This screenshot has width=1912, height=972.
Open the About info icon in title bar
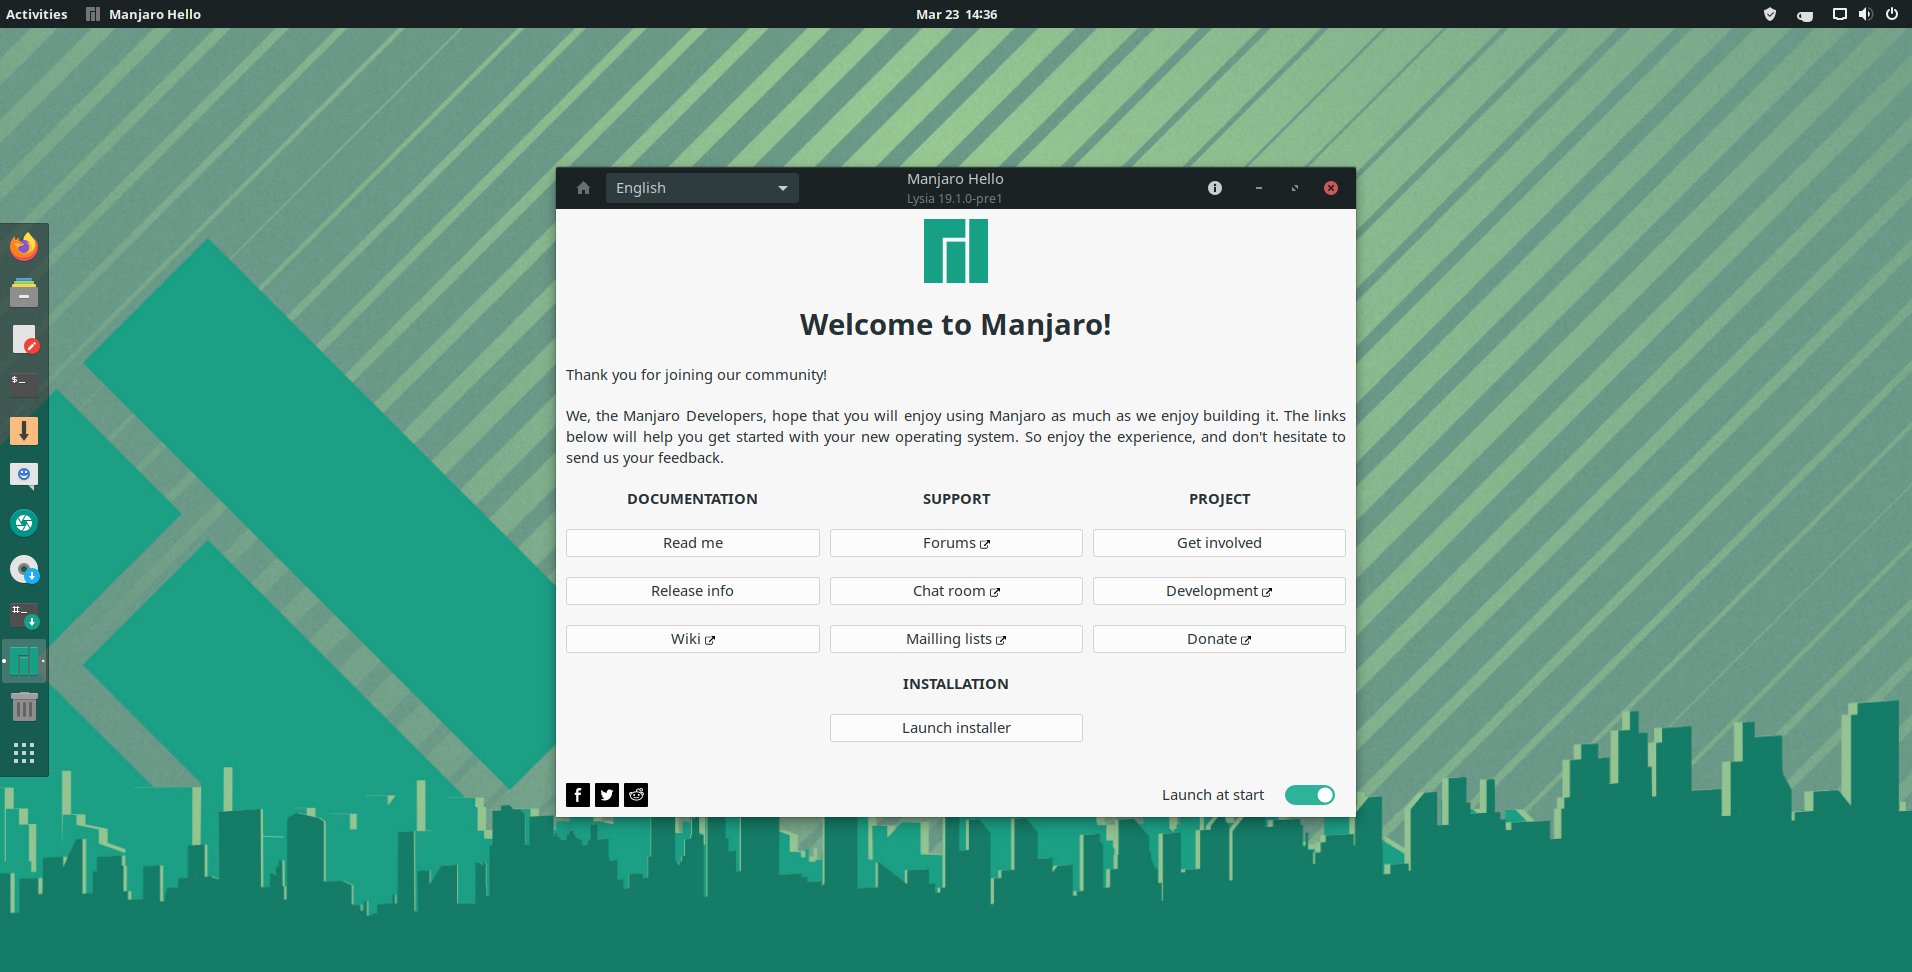pos(1214,188)
